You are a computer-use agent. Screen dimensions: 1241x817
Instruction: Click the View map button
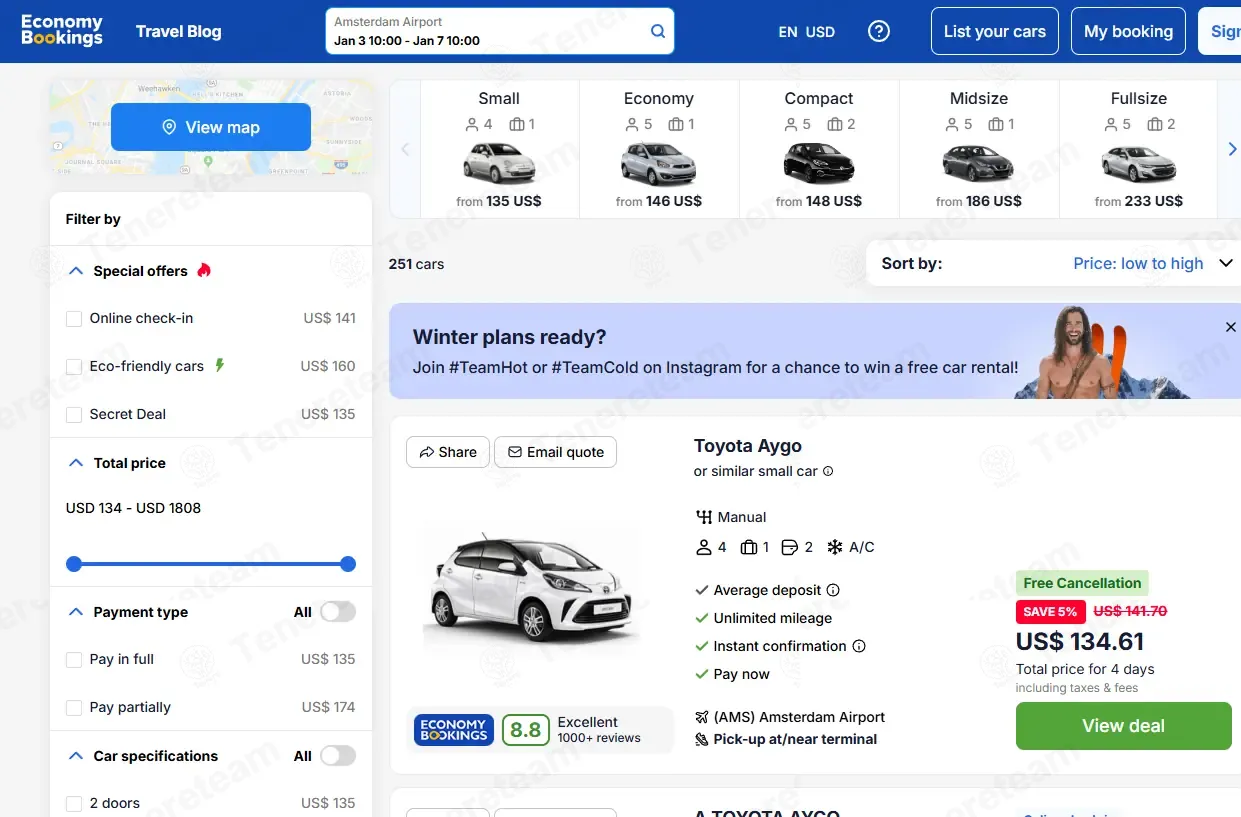[x=211, y=127]
